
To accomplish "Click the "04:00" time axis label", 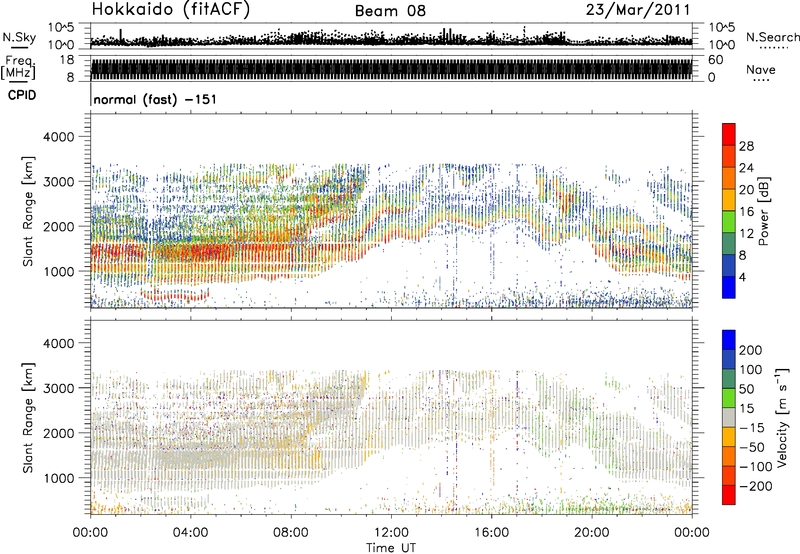I will (190, 533).
